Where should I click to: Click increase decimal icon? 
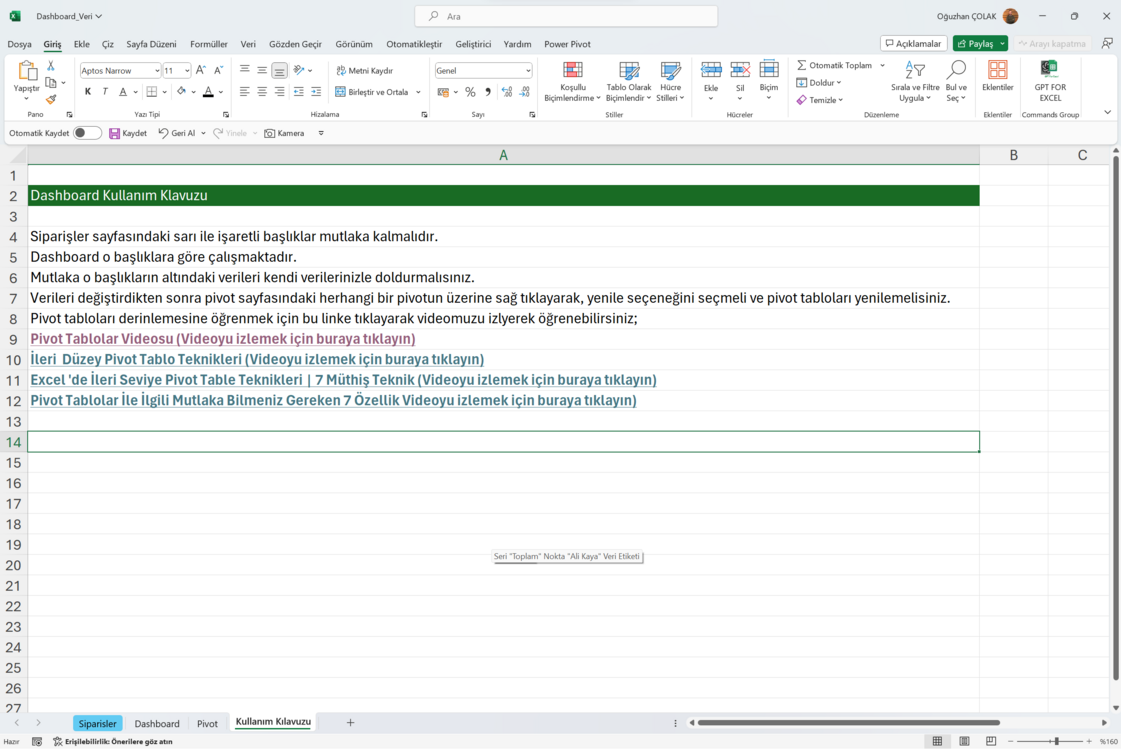point(507,91)
